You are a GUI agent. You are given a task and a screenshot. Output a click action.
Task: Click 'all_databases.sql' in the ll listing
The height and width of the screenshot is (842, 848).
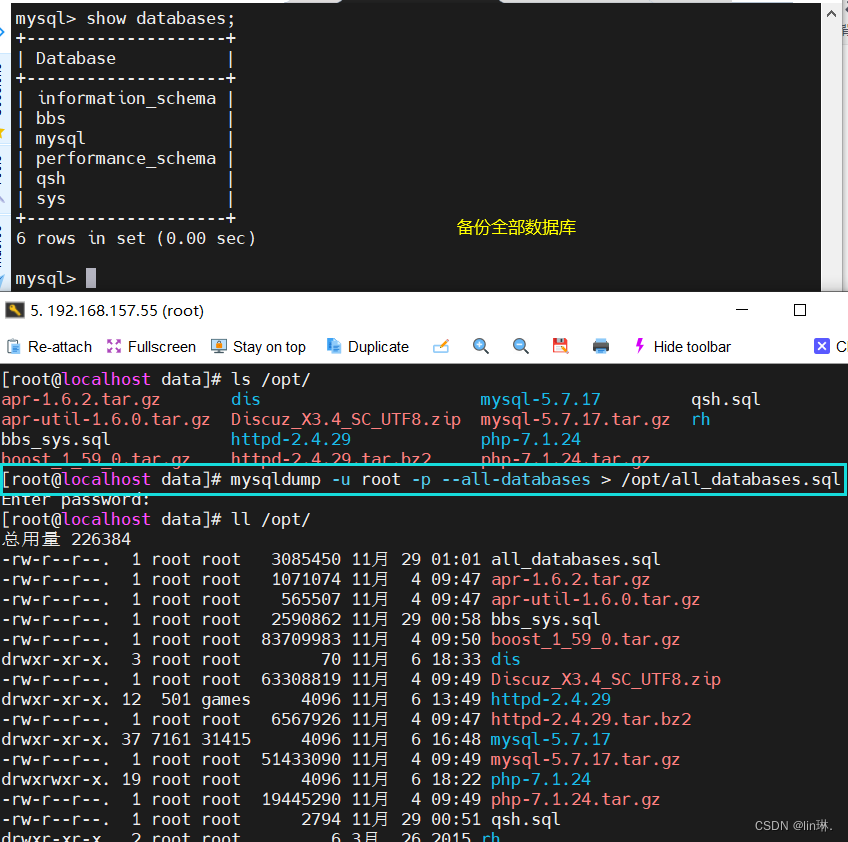coord(575,559)
